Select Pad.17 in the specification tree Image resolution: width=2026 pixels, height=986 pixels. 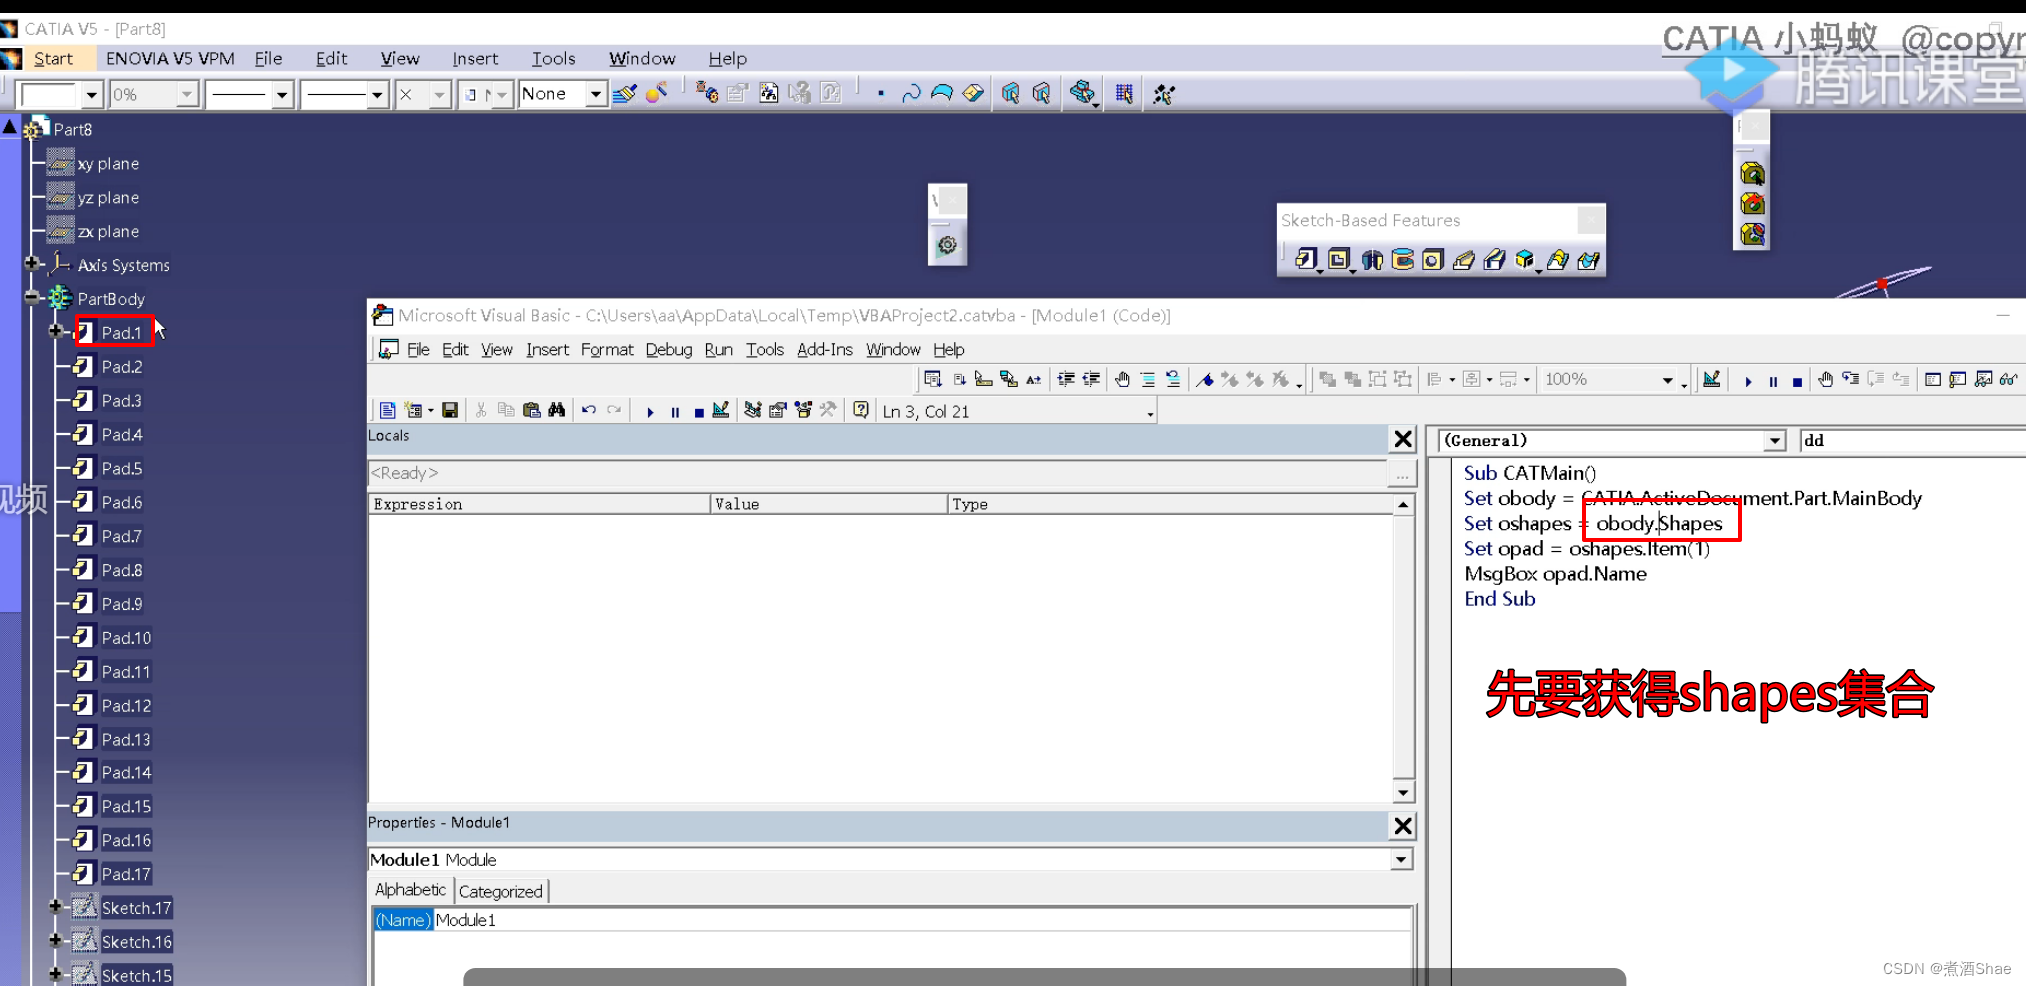(x=126, y=874)
